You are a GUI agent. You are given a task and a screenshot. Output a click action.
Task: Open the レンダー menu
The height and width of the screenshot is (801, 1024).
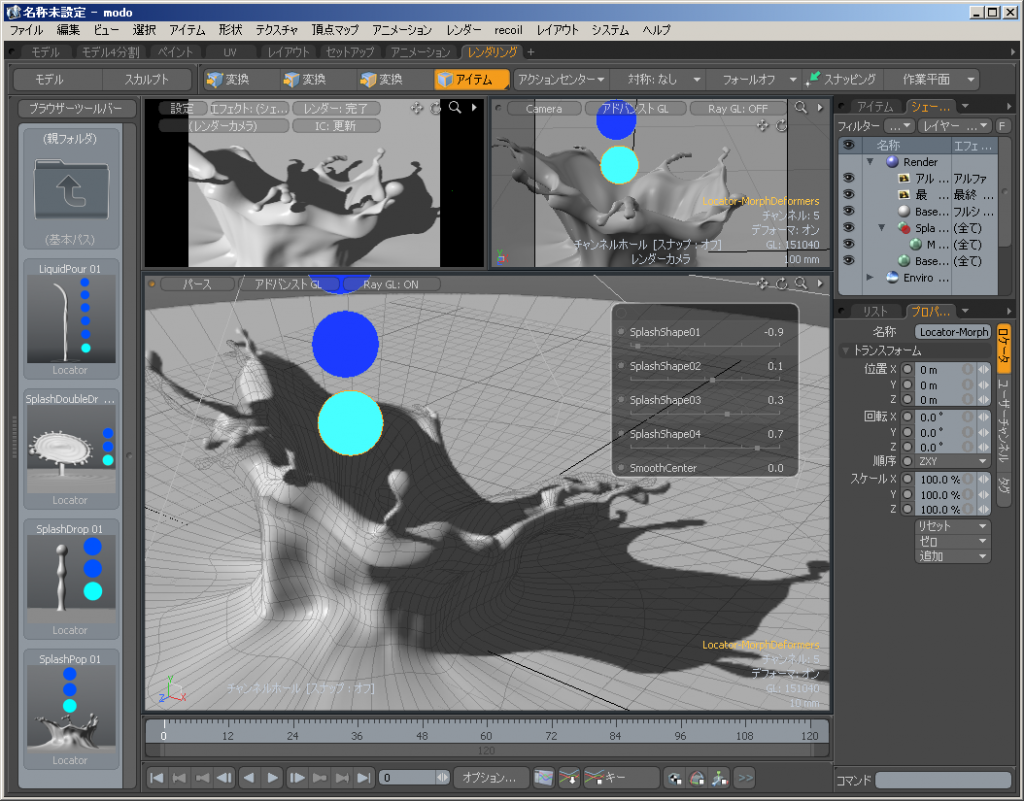tap(460, 29)
